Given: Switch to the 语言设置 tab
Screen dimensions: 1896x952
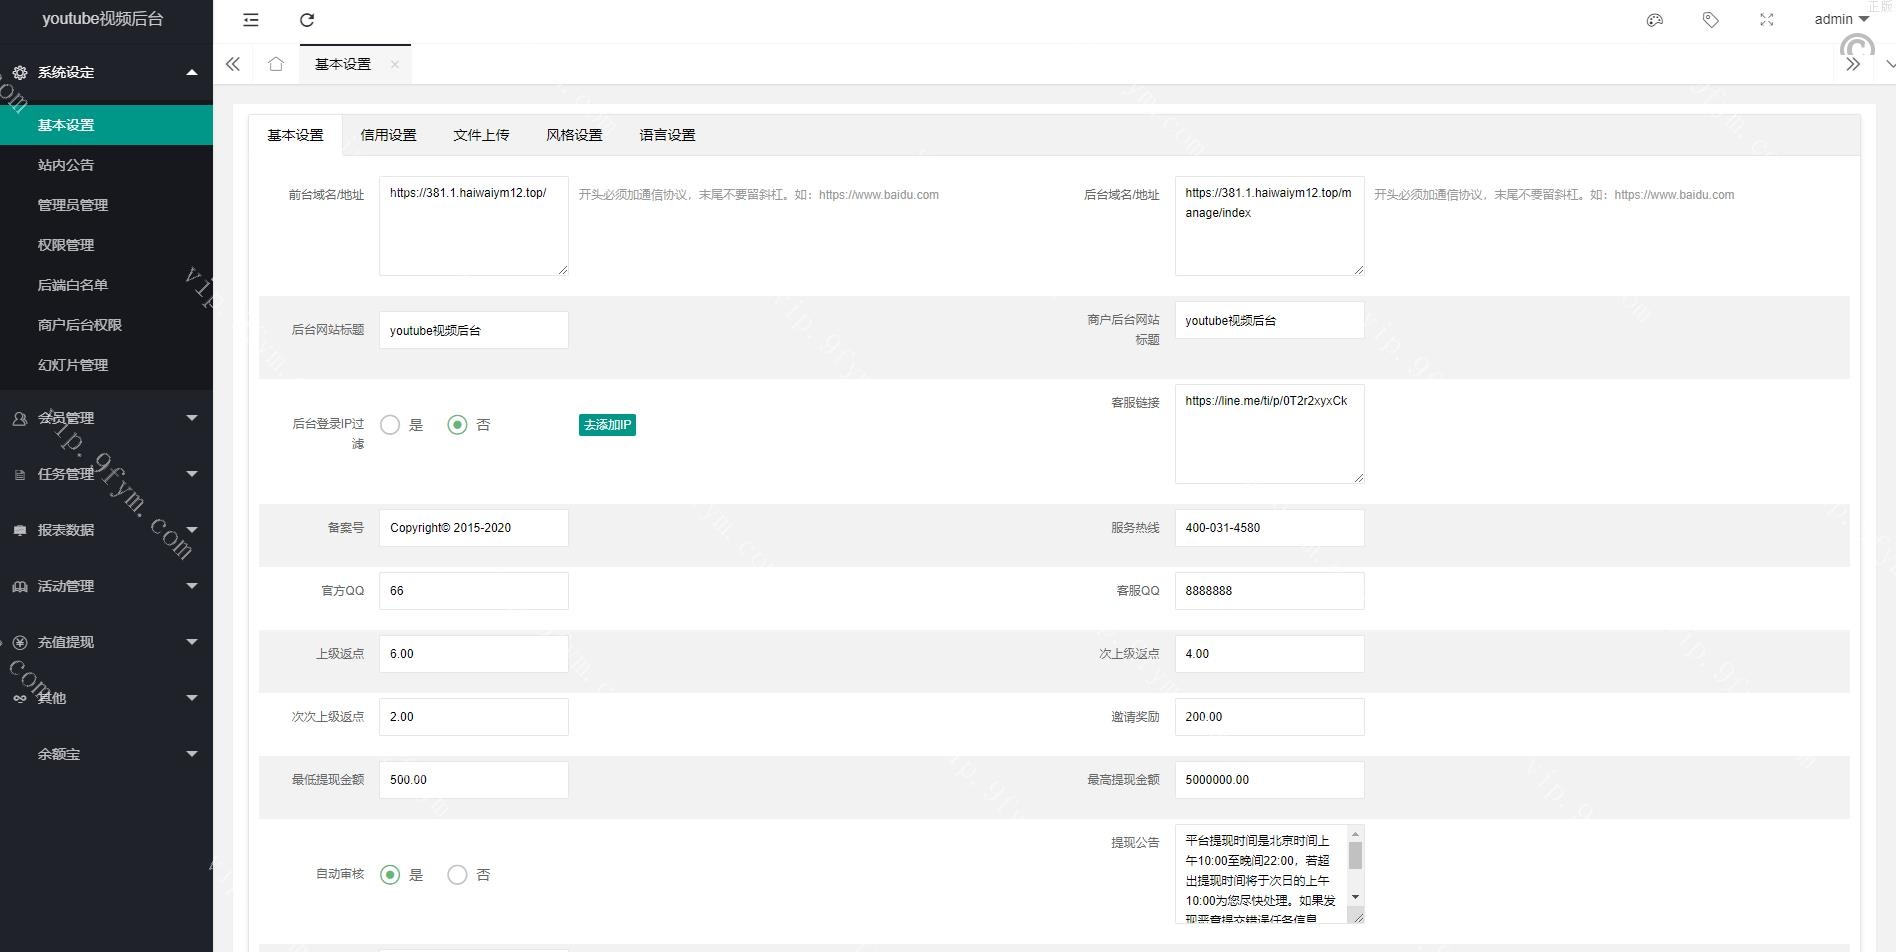Looking at the screenshot, I should coord(667,135).
